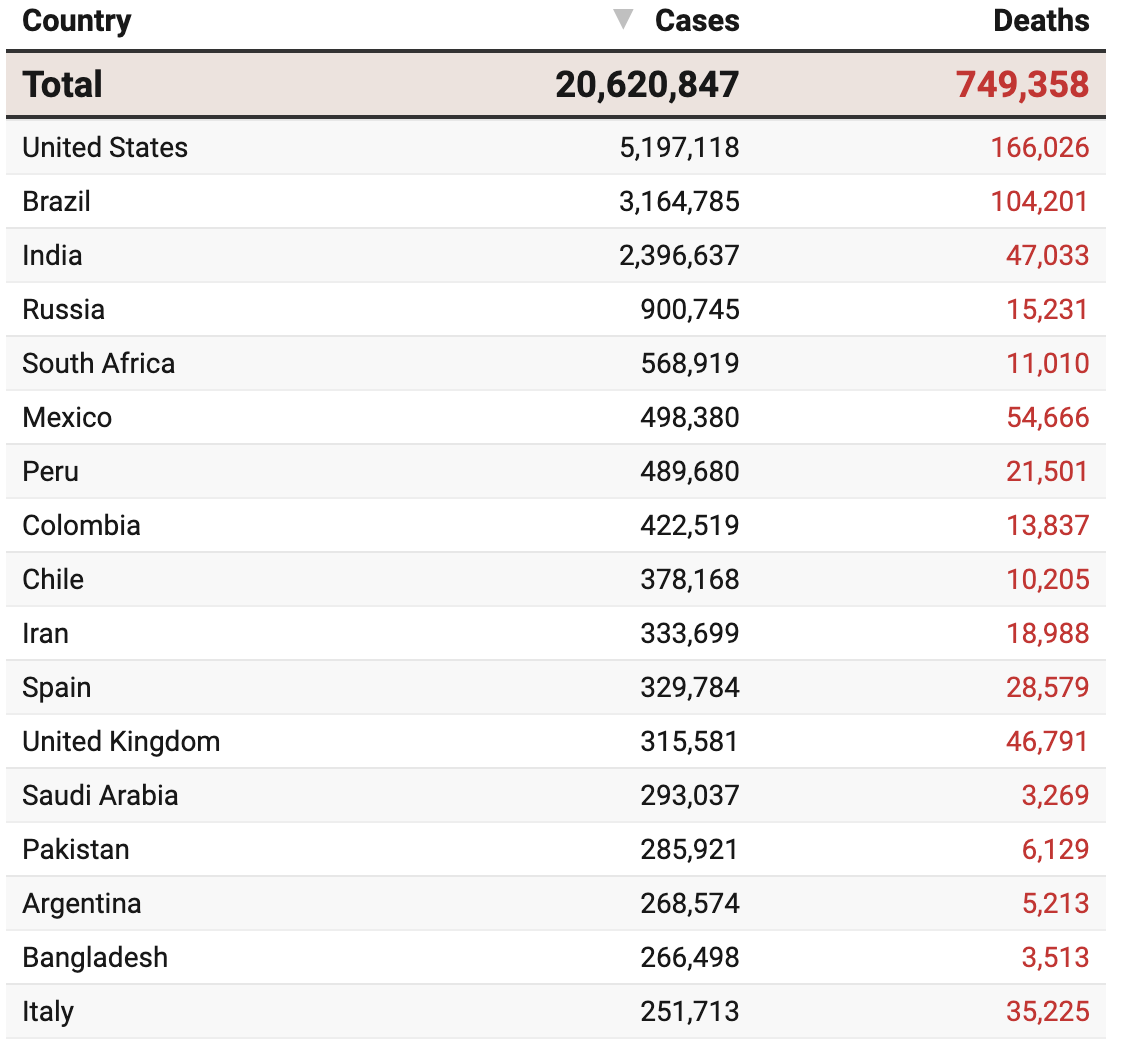The width and height of the screenshot is (1130, 1040).
Task: Sort table by Deaths column header
Action: pyautogui.click(x=1041, y=21)
